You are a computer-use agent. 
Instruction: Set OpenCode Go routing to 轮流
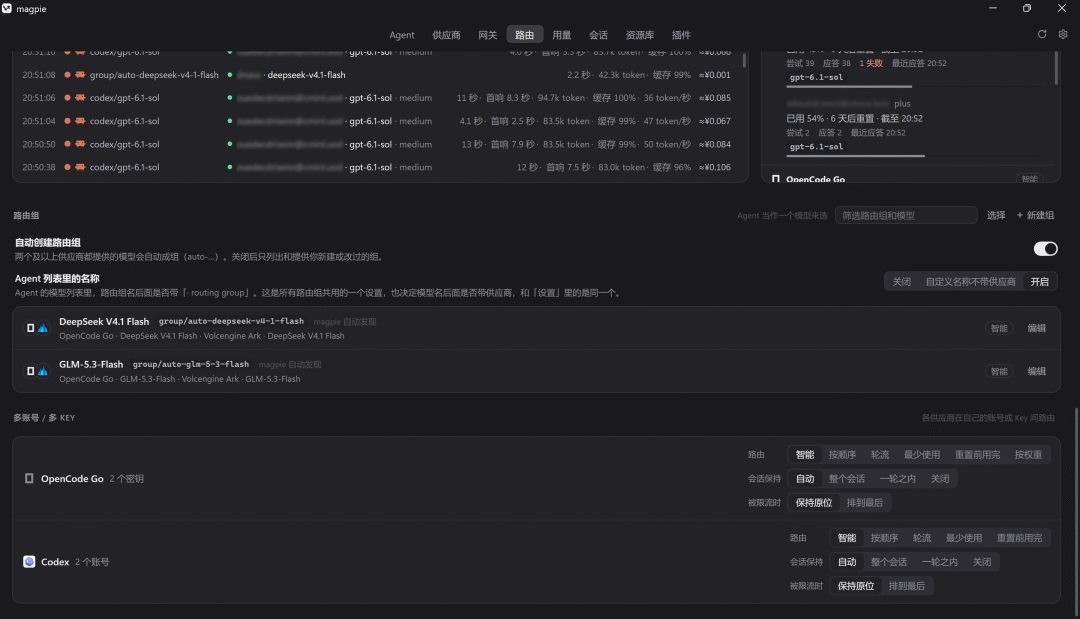coord(880,454)
